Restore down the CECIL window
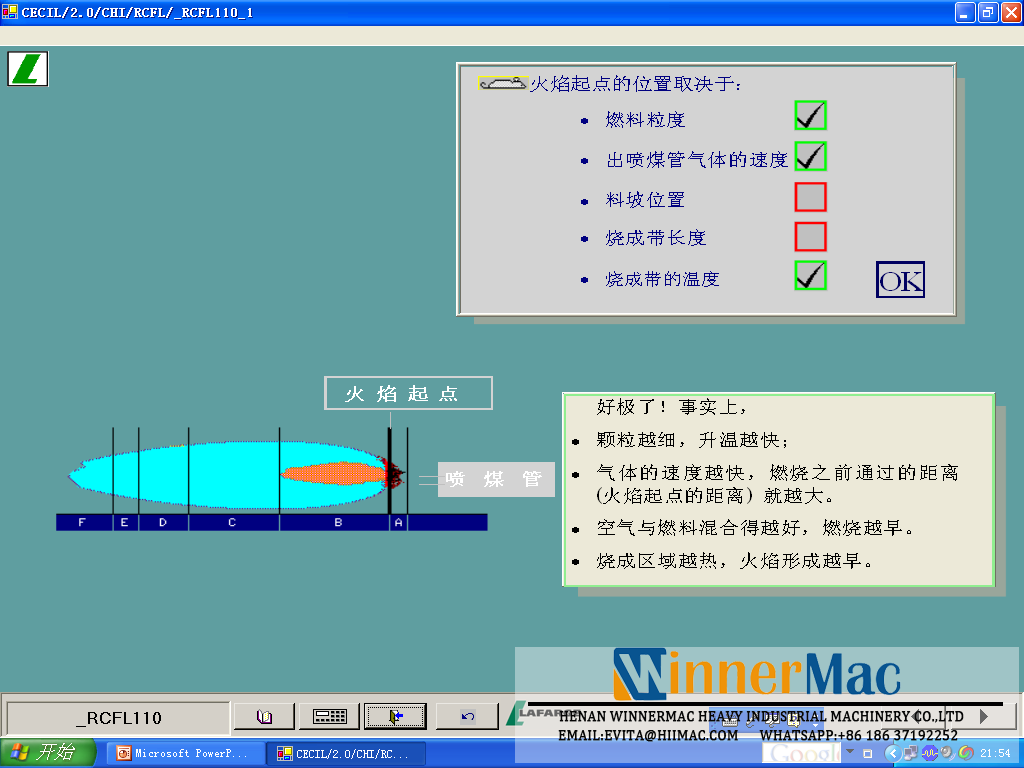This screenshot has width=1024, height=768. pos(988,12)
